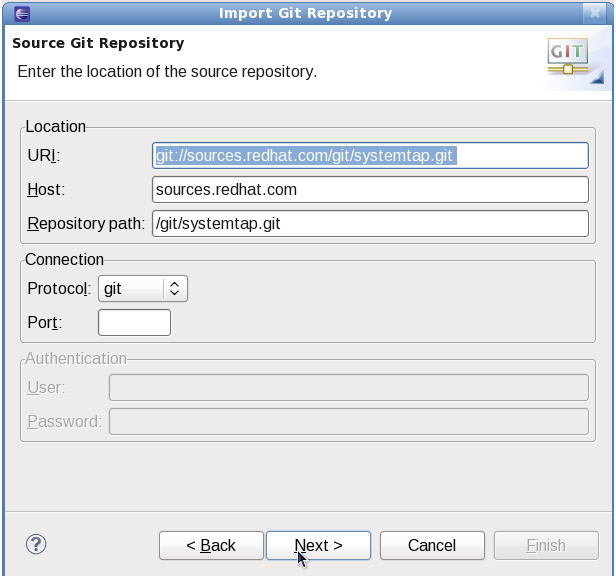Click the 'Connection' group label
This screenshot has width=616, height=576.
[64, 260]
